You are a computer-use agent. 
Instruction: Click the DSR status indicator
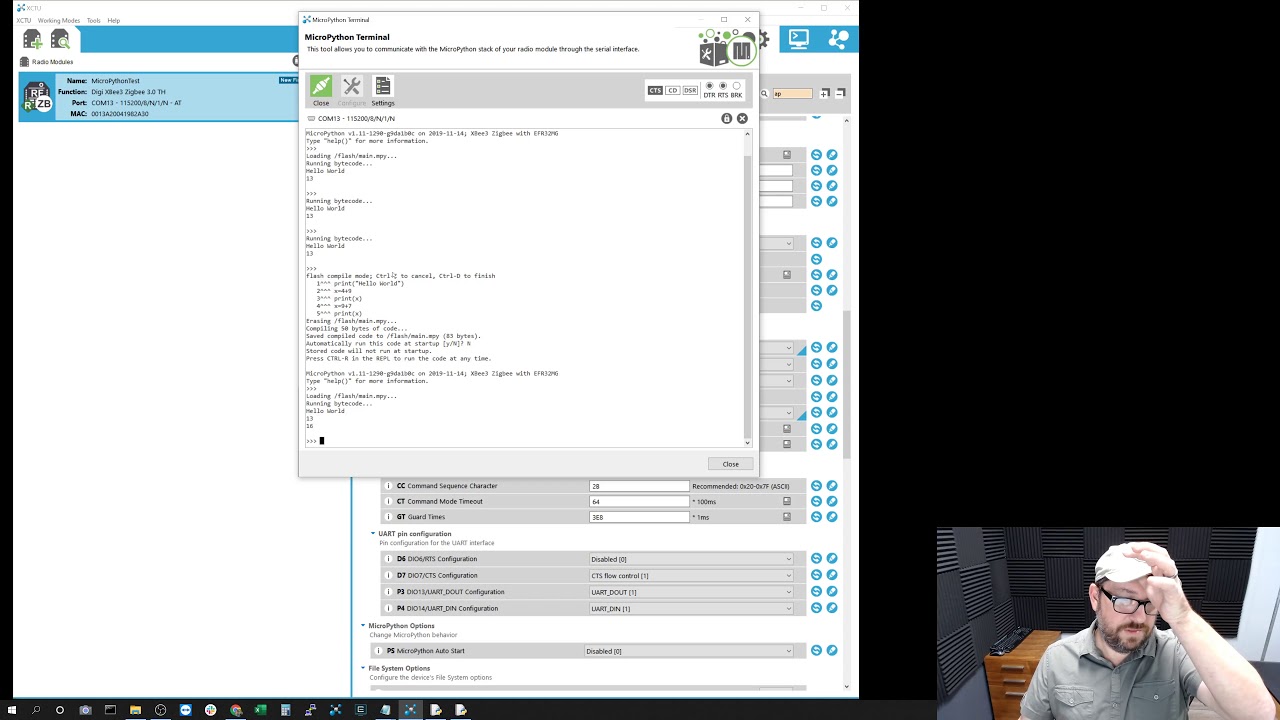(690, 90)
